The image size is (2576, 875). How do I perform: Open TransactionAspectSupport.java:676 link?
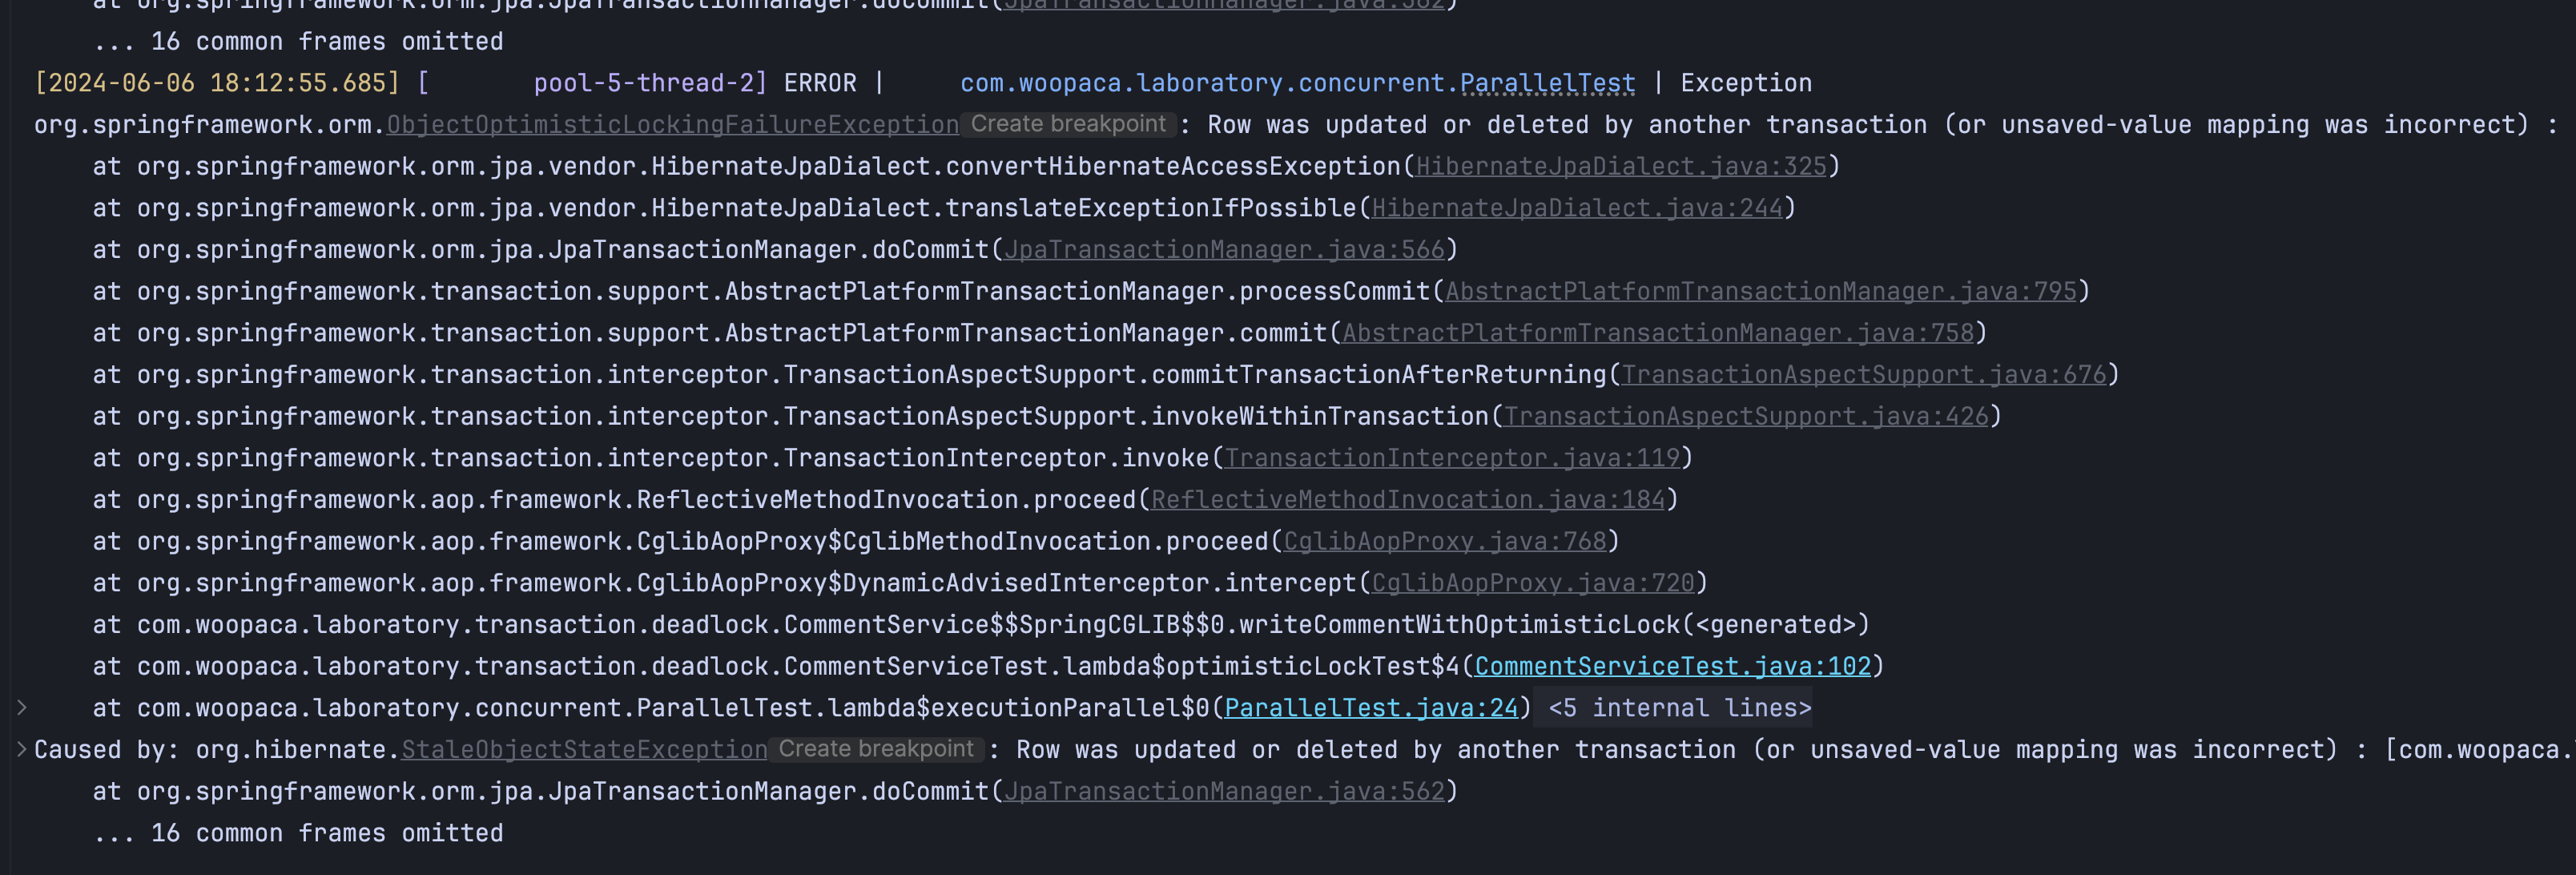click(1863, 375)
